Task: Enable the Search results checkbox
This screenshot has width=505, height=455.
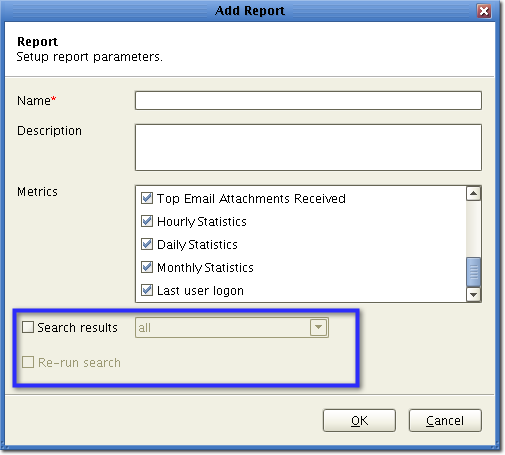Action: 28,327
